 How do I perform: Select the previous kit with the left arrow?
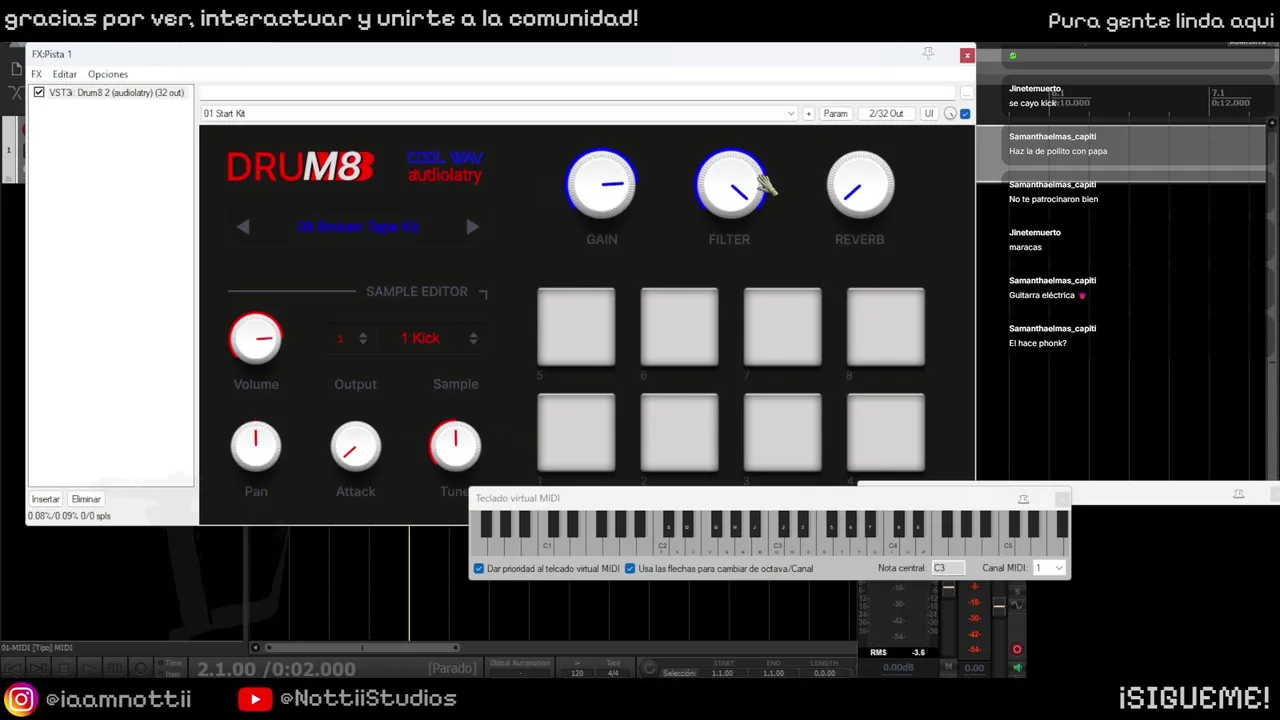[x=243, y=227]
